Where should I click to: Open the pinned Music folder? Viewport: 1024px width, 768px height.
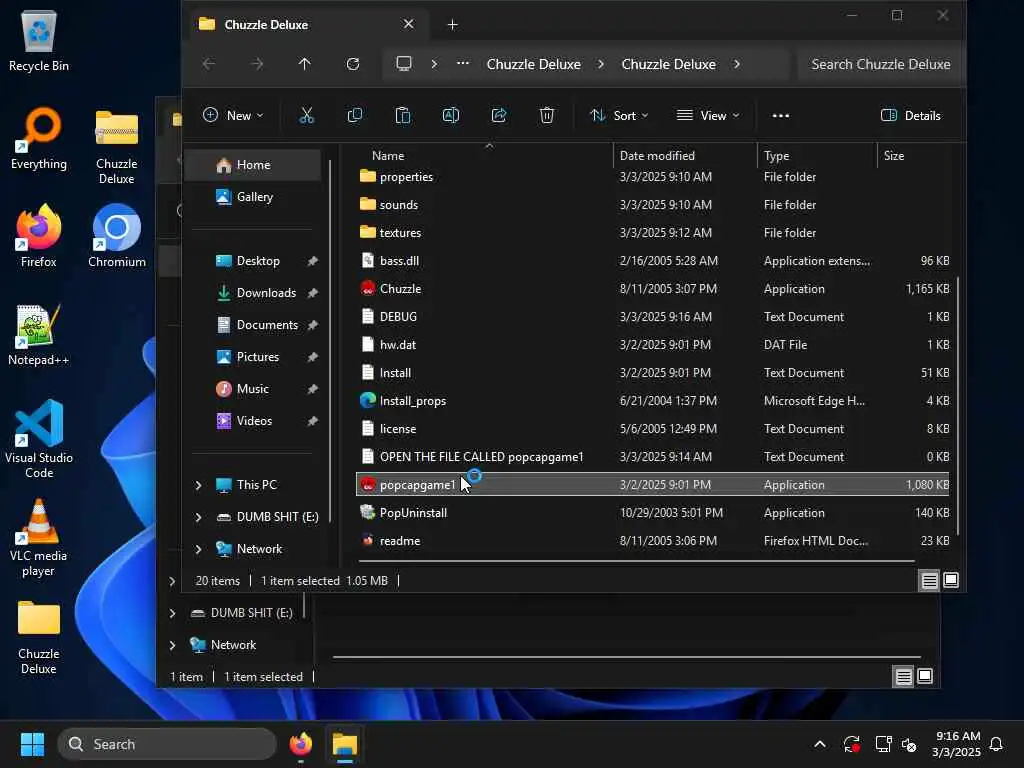click(253, 389)
